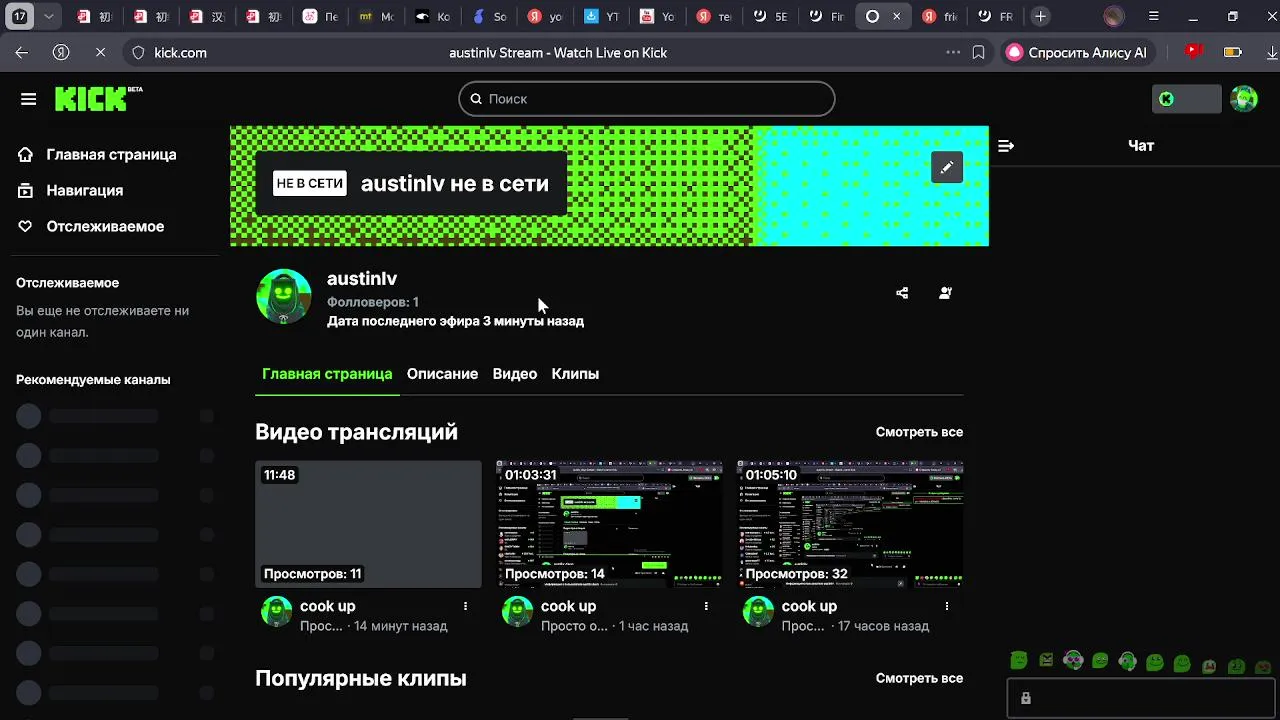Open the hamburger sidebar menu
The image size is (1280, 720).
click(28, 99)
